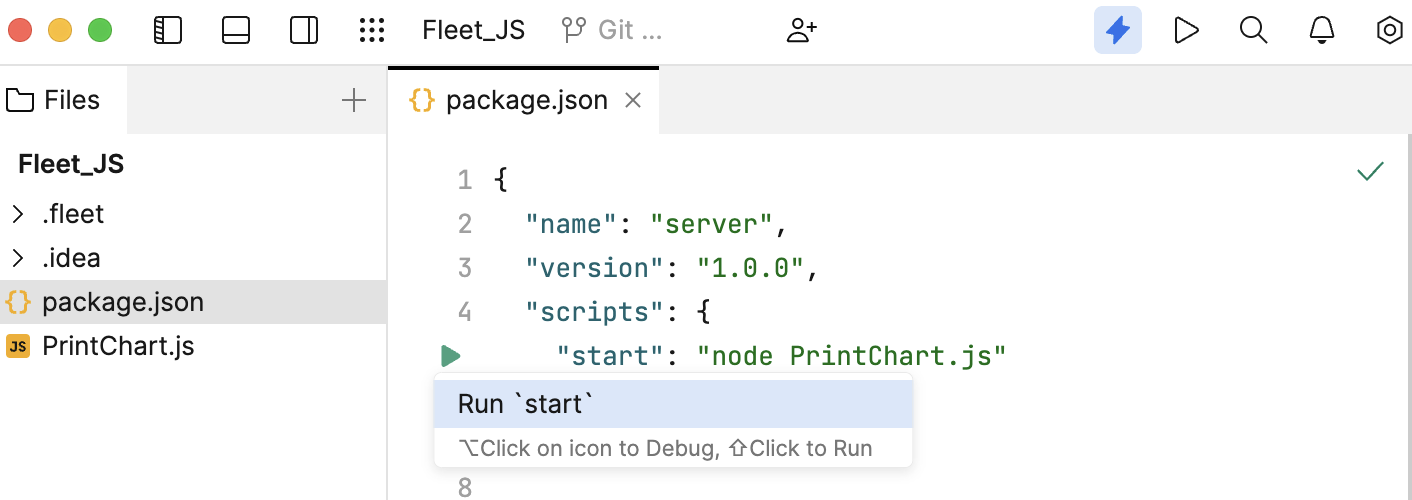This screenshot has width=1412, height=500.
Task: Toggle the right panel visibility
Action: tap(304, 30)
